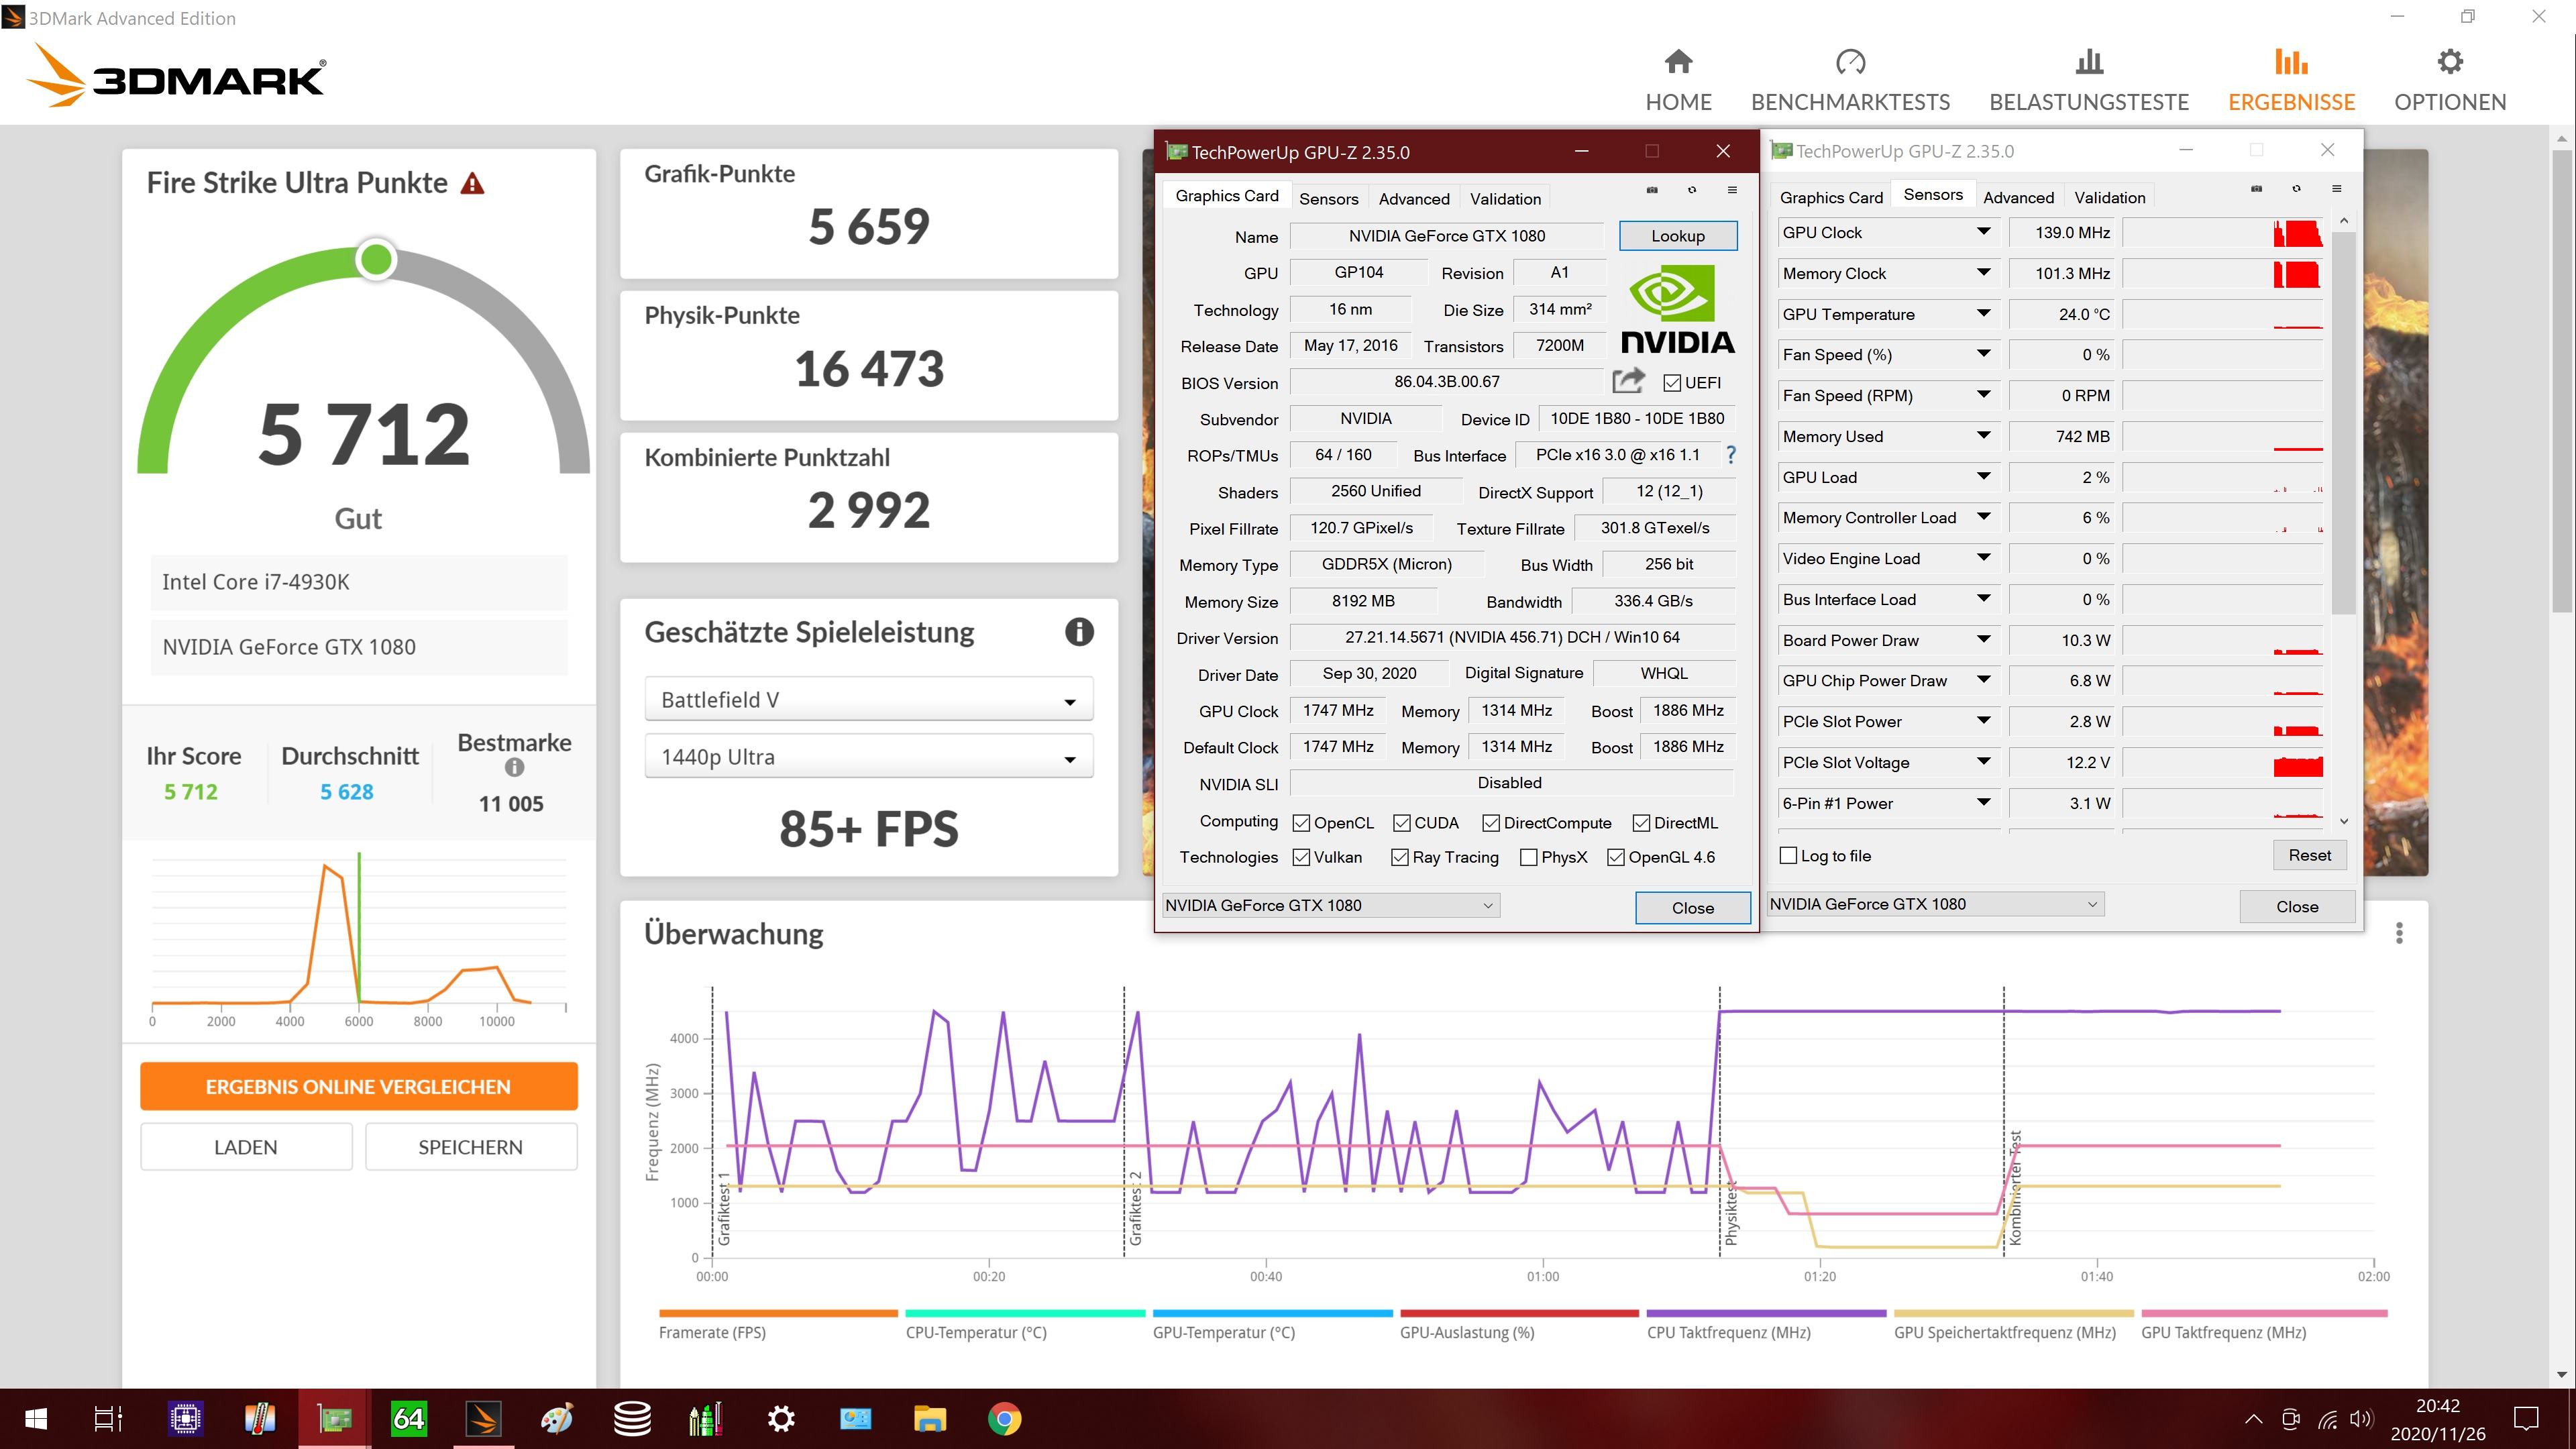
Task: Open Paint palette icon on taskbar
Action: tap(557, 1418)
